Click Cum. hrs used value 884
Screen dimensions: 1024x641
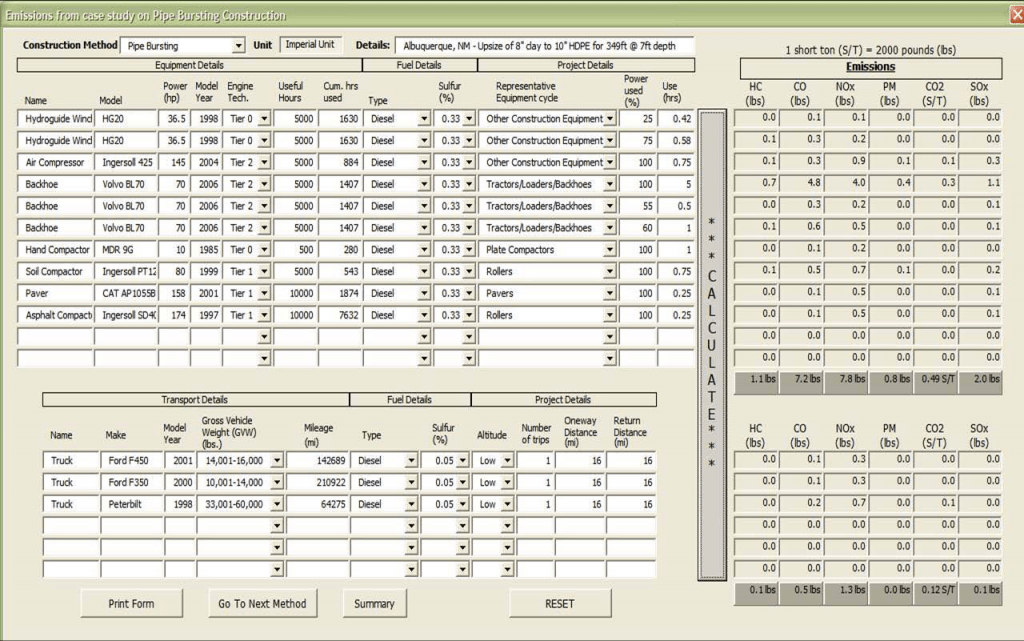pos(340,163)
